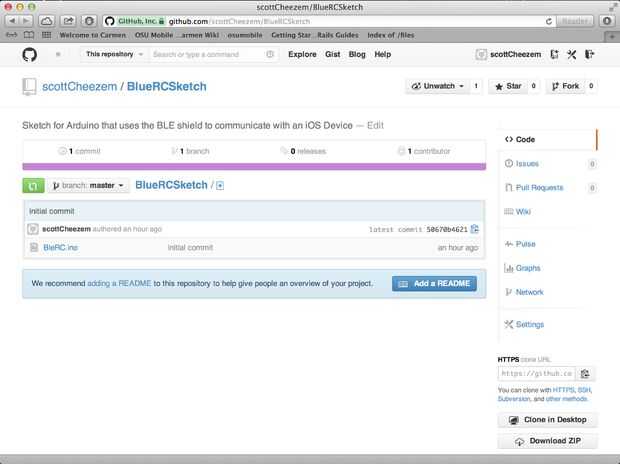Click the iCloud tabs toolbar icon
The height and width of the screenshot is (464, 620).
(47, 21)
